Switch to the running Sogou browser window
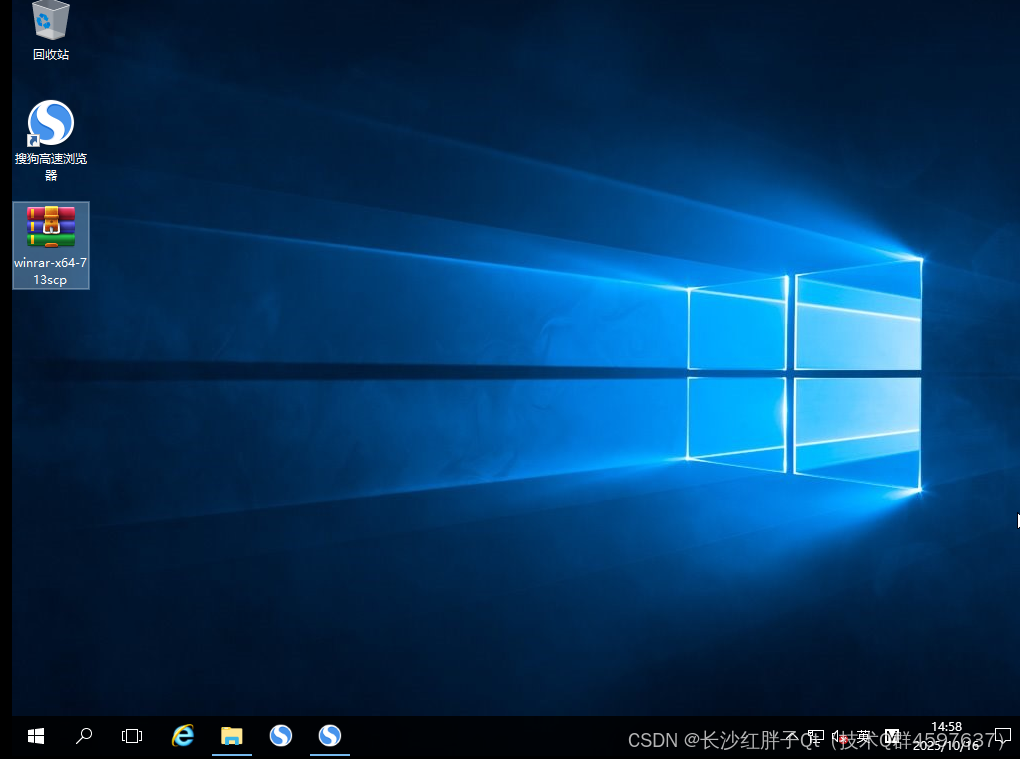The height and width of the screenshot is (759, 1020). click(x=330, y=736)
